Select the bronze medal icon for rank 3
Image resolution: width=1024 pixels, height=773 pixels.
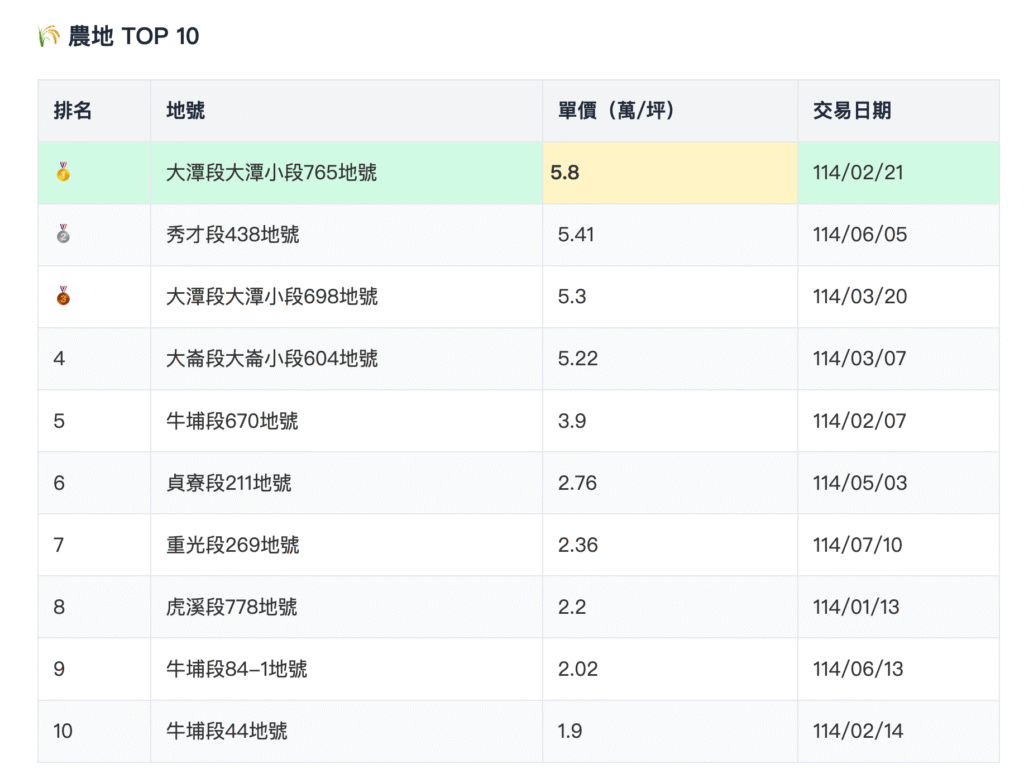[62, 296]
